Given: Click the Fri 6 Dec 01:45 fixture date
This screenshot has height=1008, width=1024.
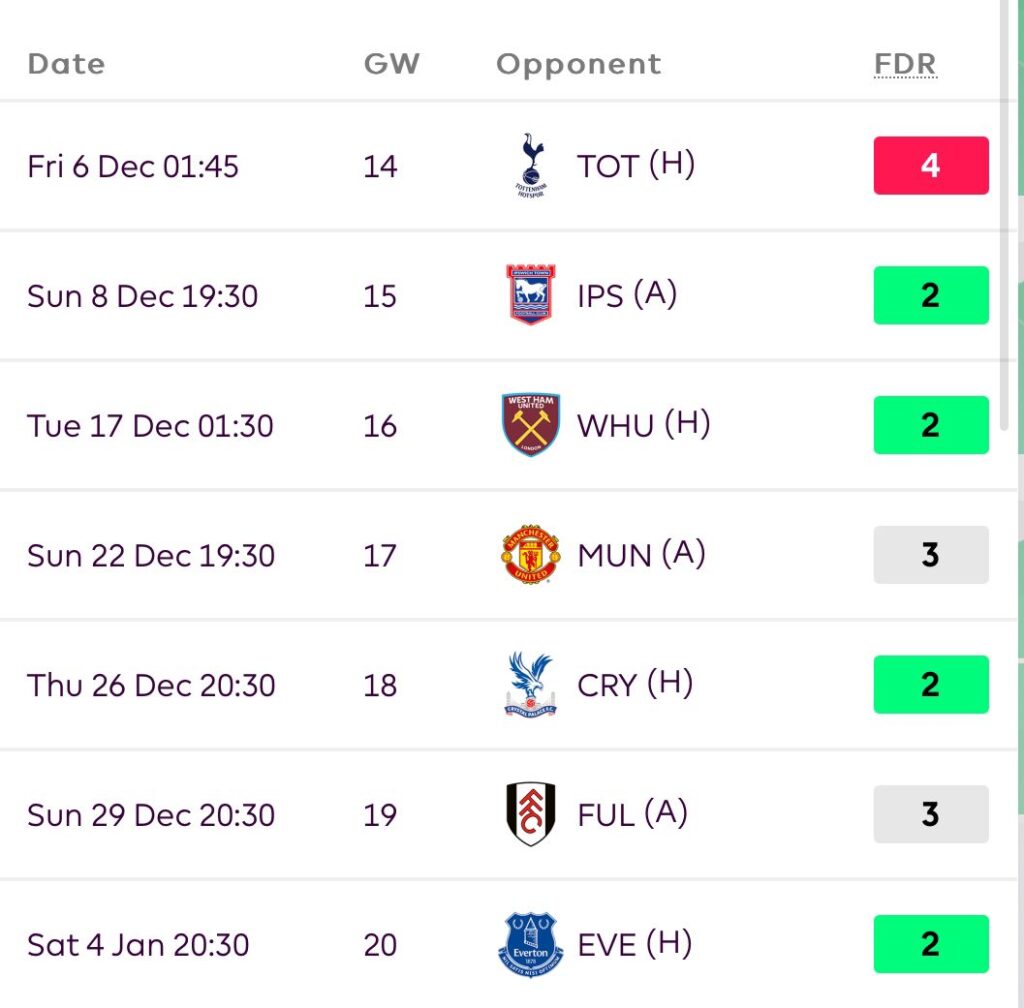Looking at the screenshot, I should (133, 166).
